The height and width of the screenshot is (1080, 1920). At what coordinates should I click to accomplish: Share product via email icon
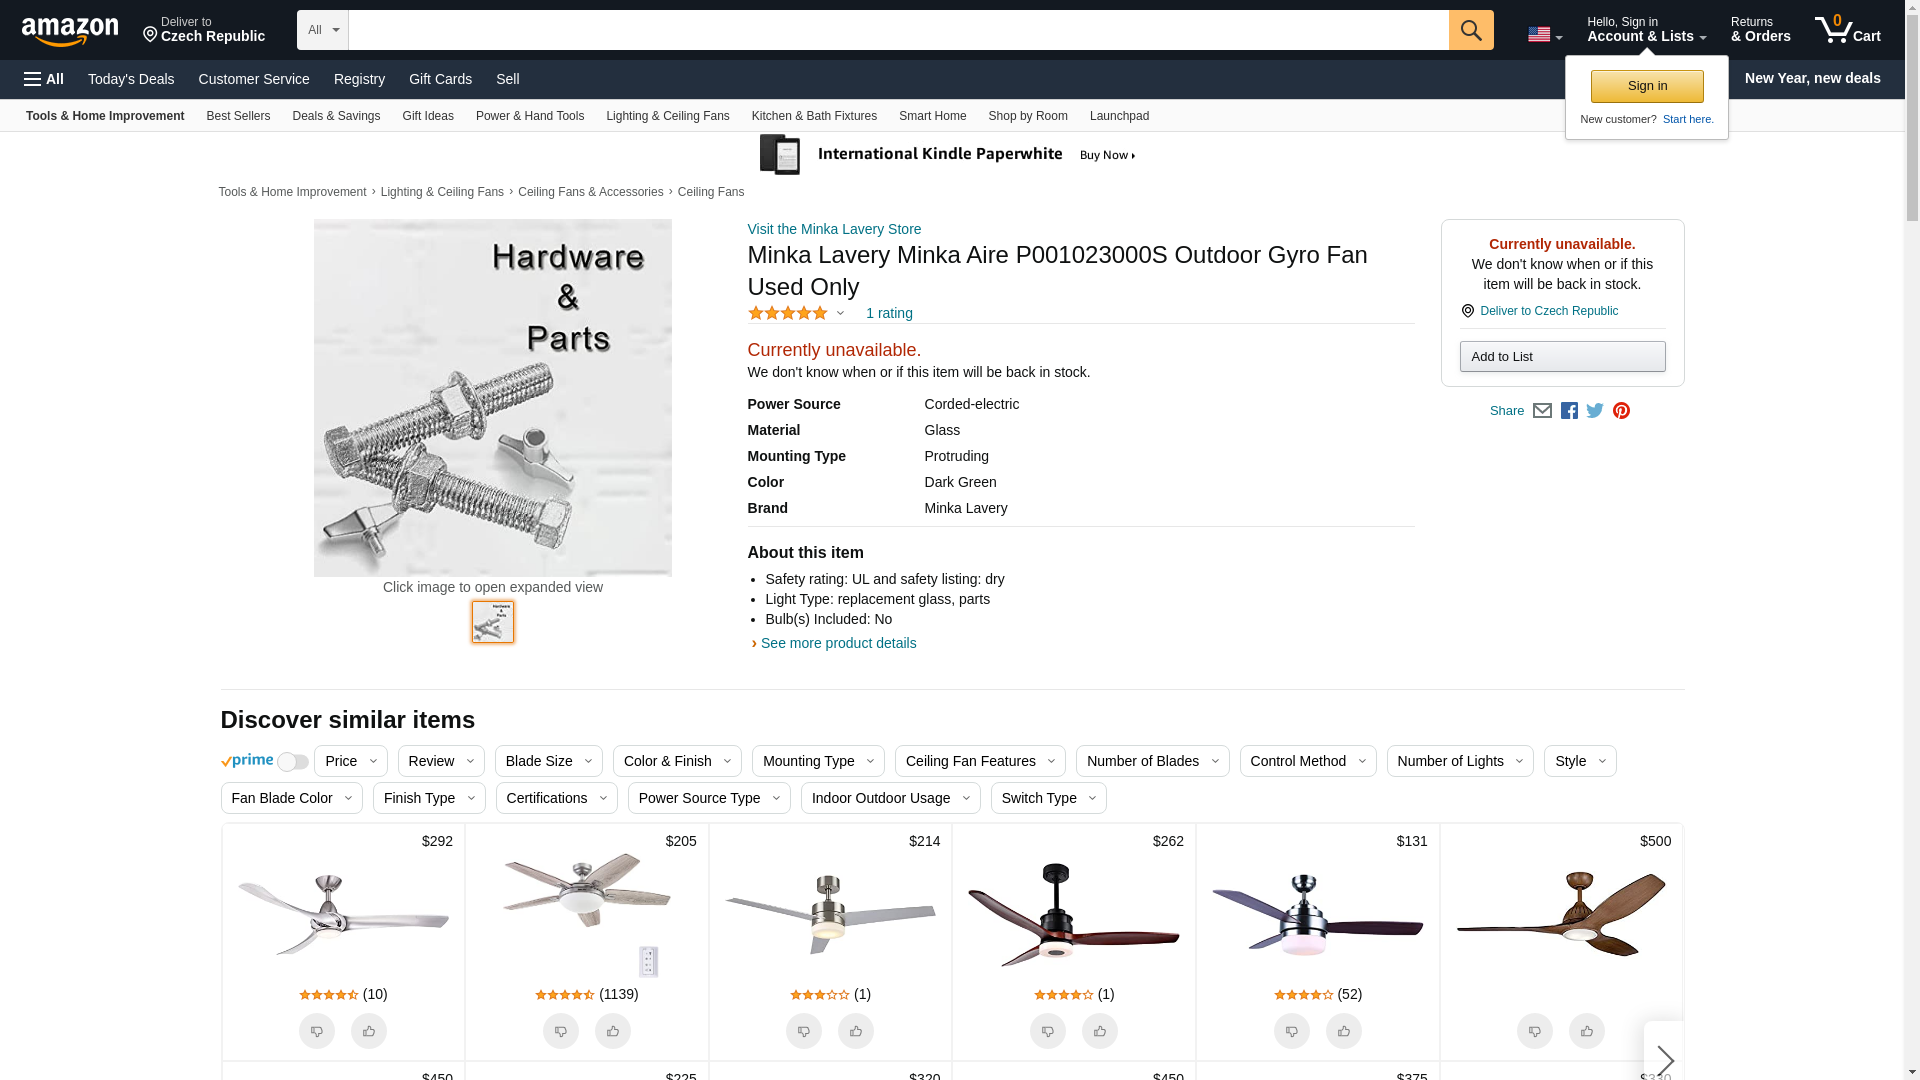point(1542,411)
